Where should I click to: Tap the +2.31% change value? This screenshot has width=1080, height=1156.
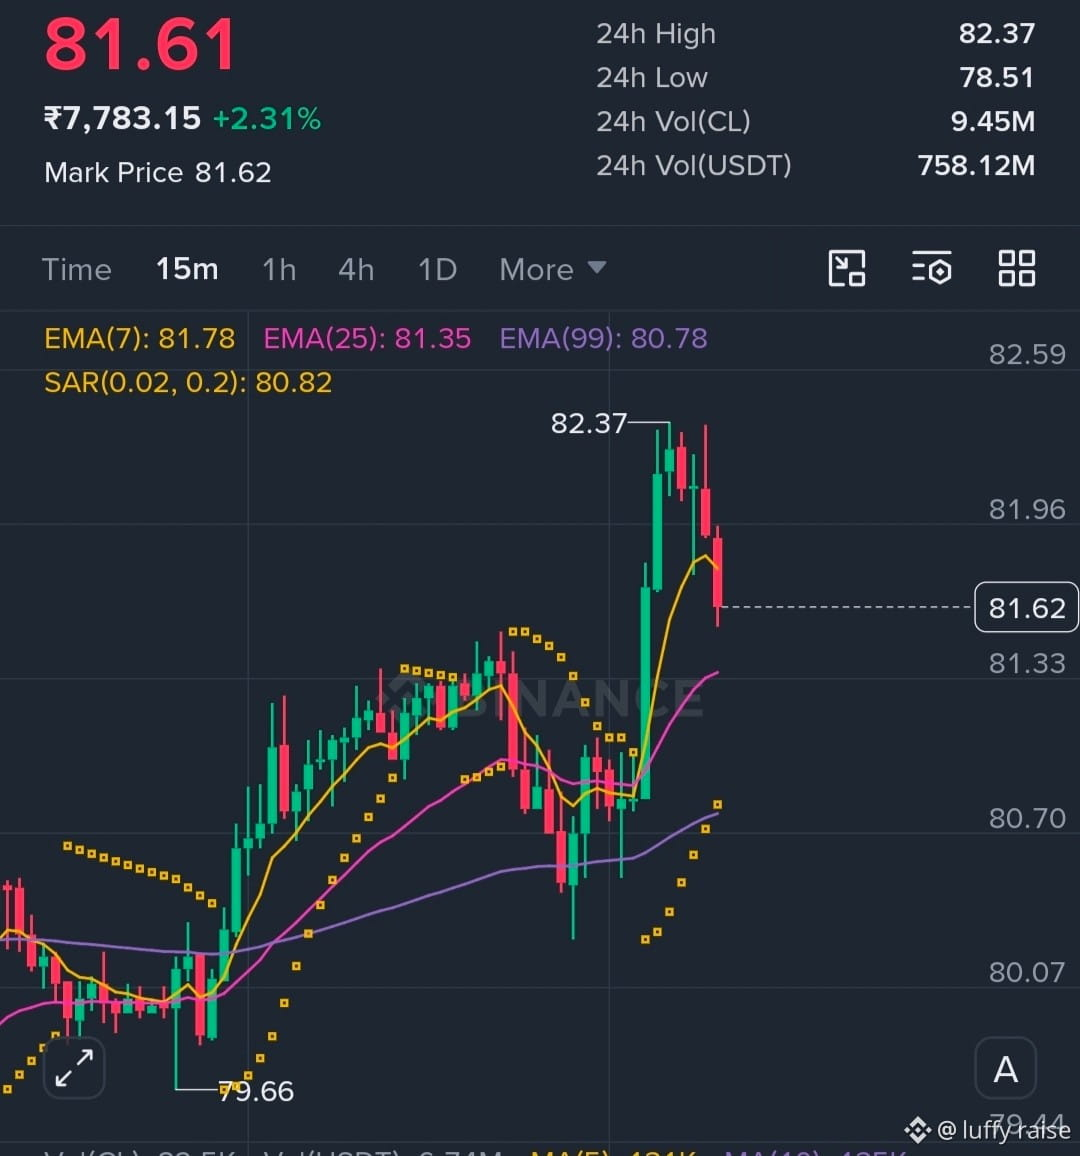(x=267, y=119)
